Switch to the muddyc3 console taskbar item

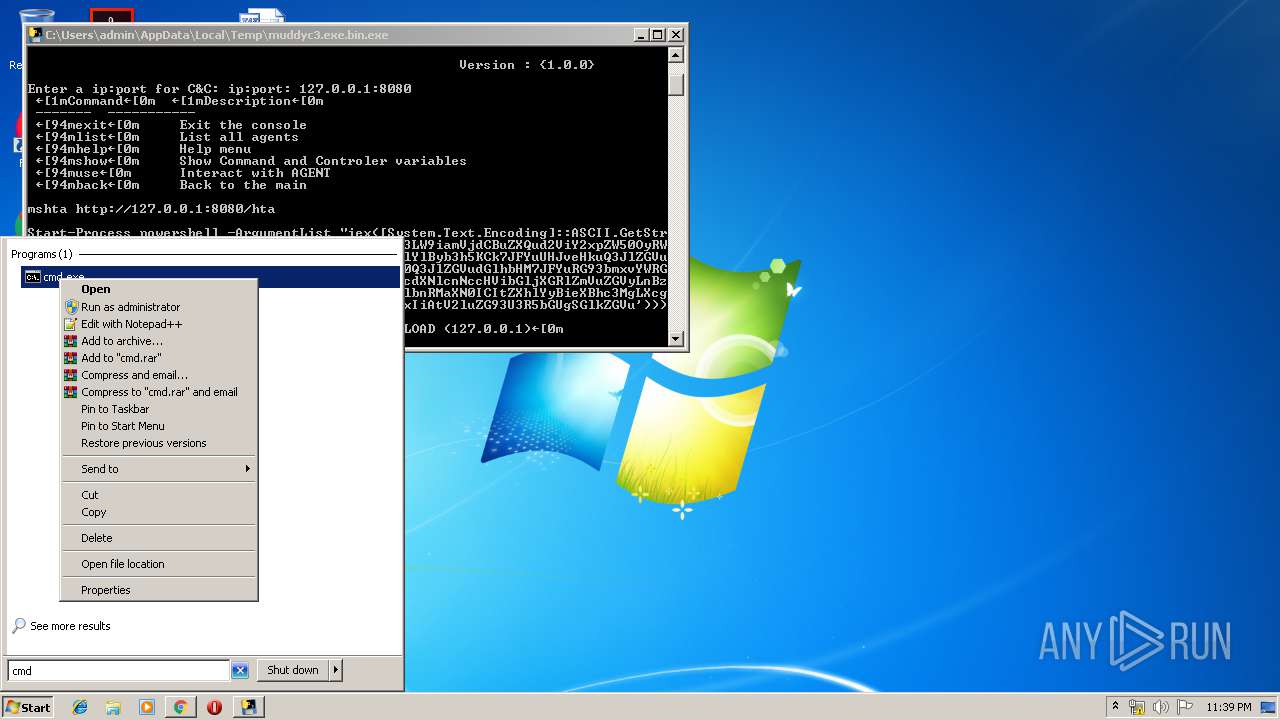coord(248,707)
